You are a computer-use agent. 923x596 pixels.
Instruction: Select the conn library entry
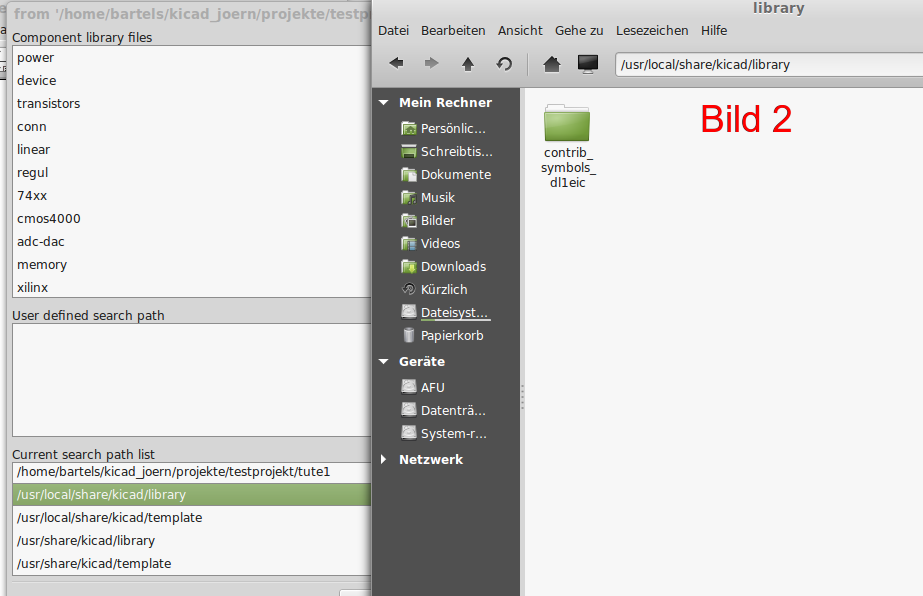coord(191,127)
